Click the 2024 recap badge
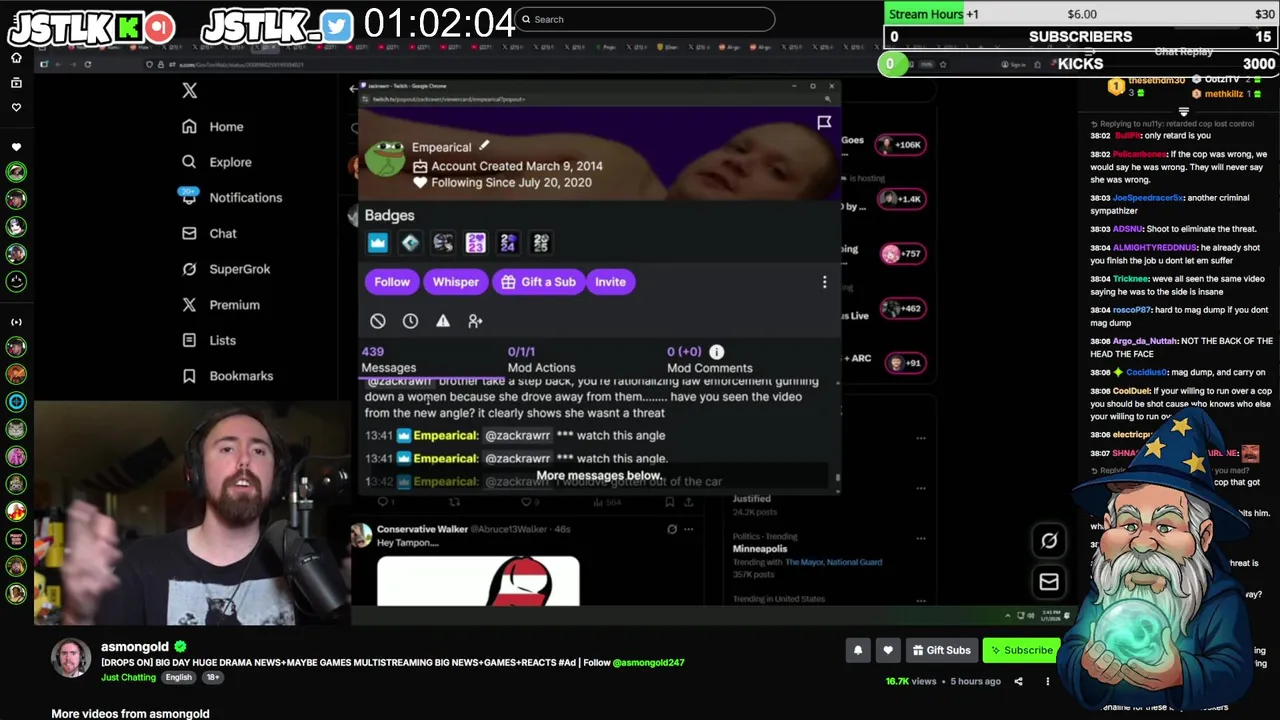 tap(508, 243)
